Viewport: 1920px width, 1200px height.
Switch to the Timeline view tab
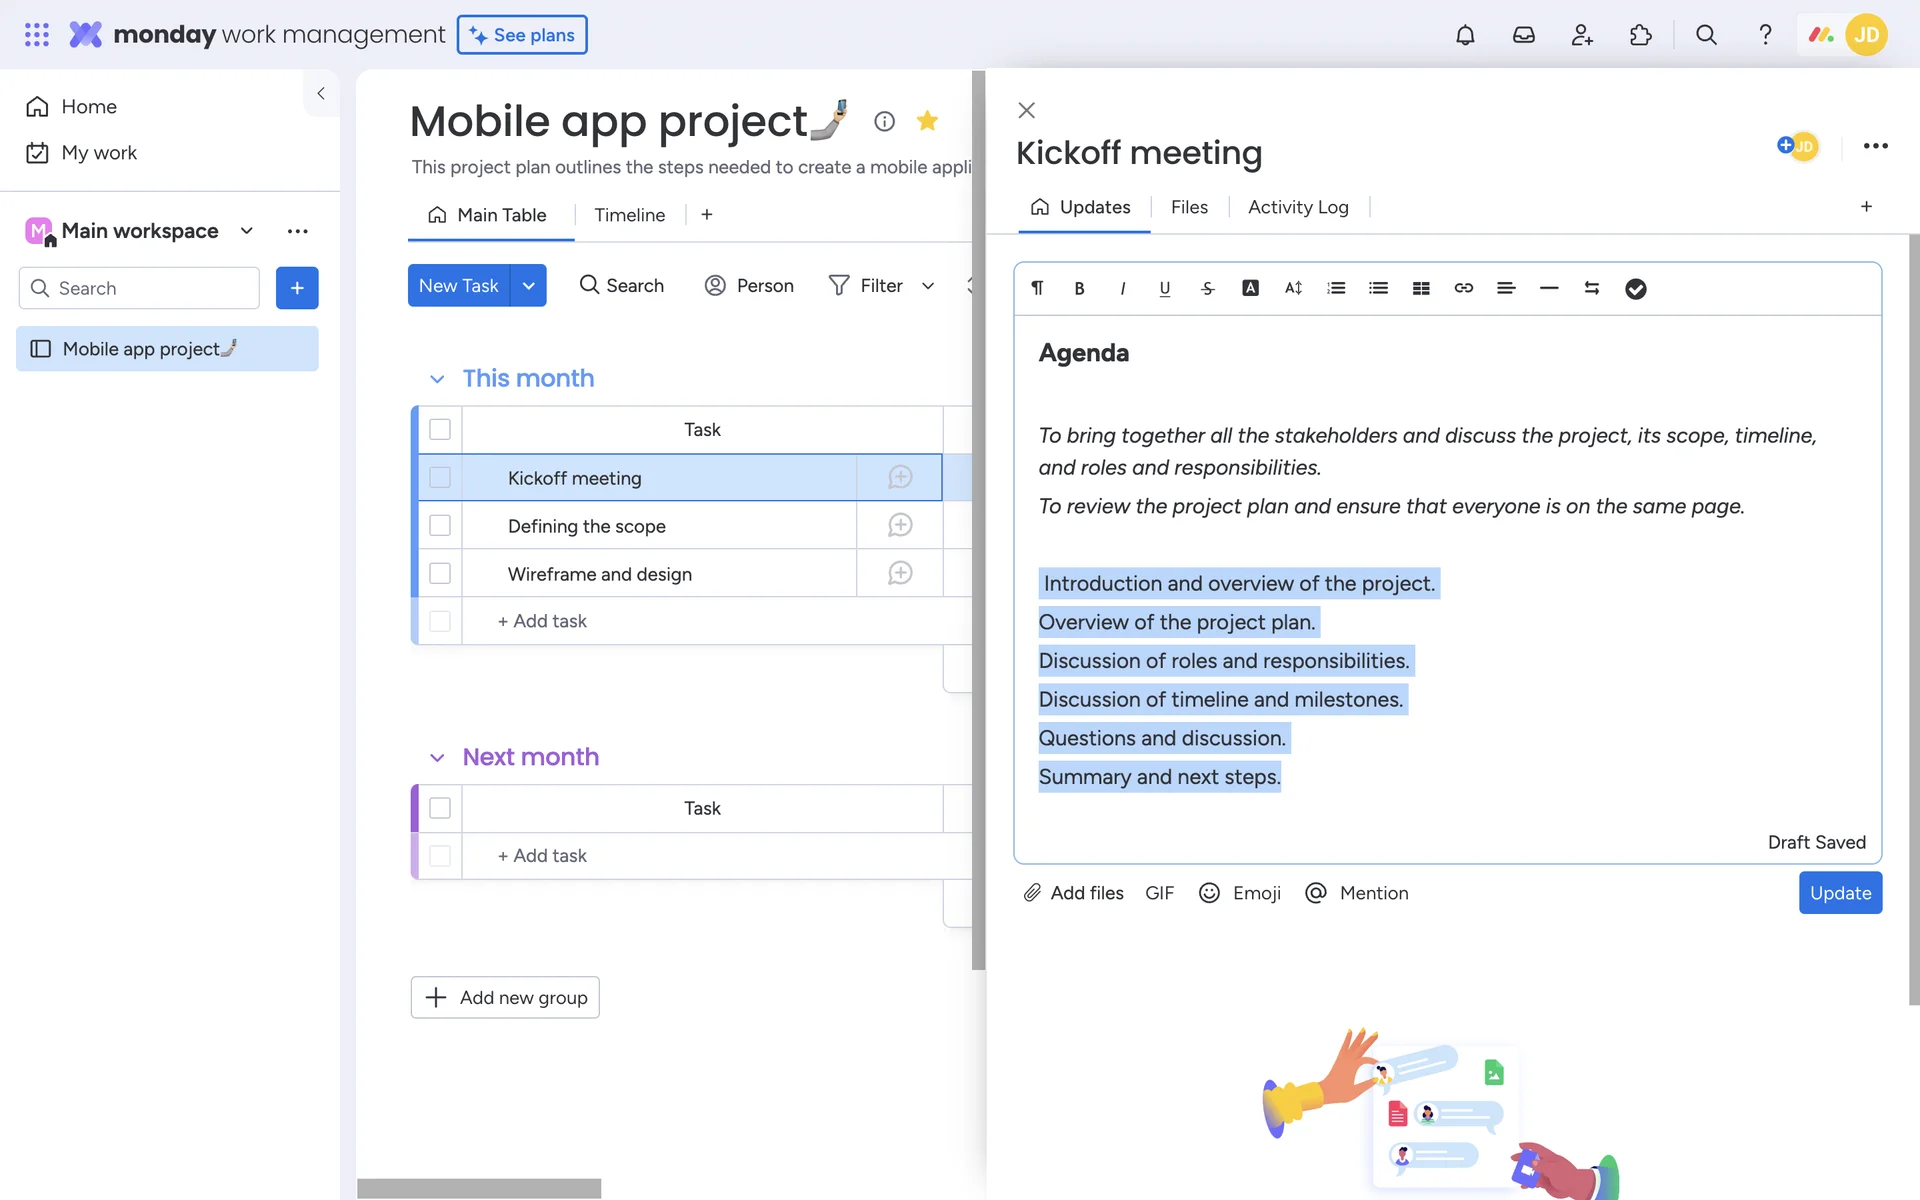point(629,215)
